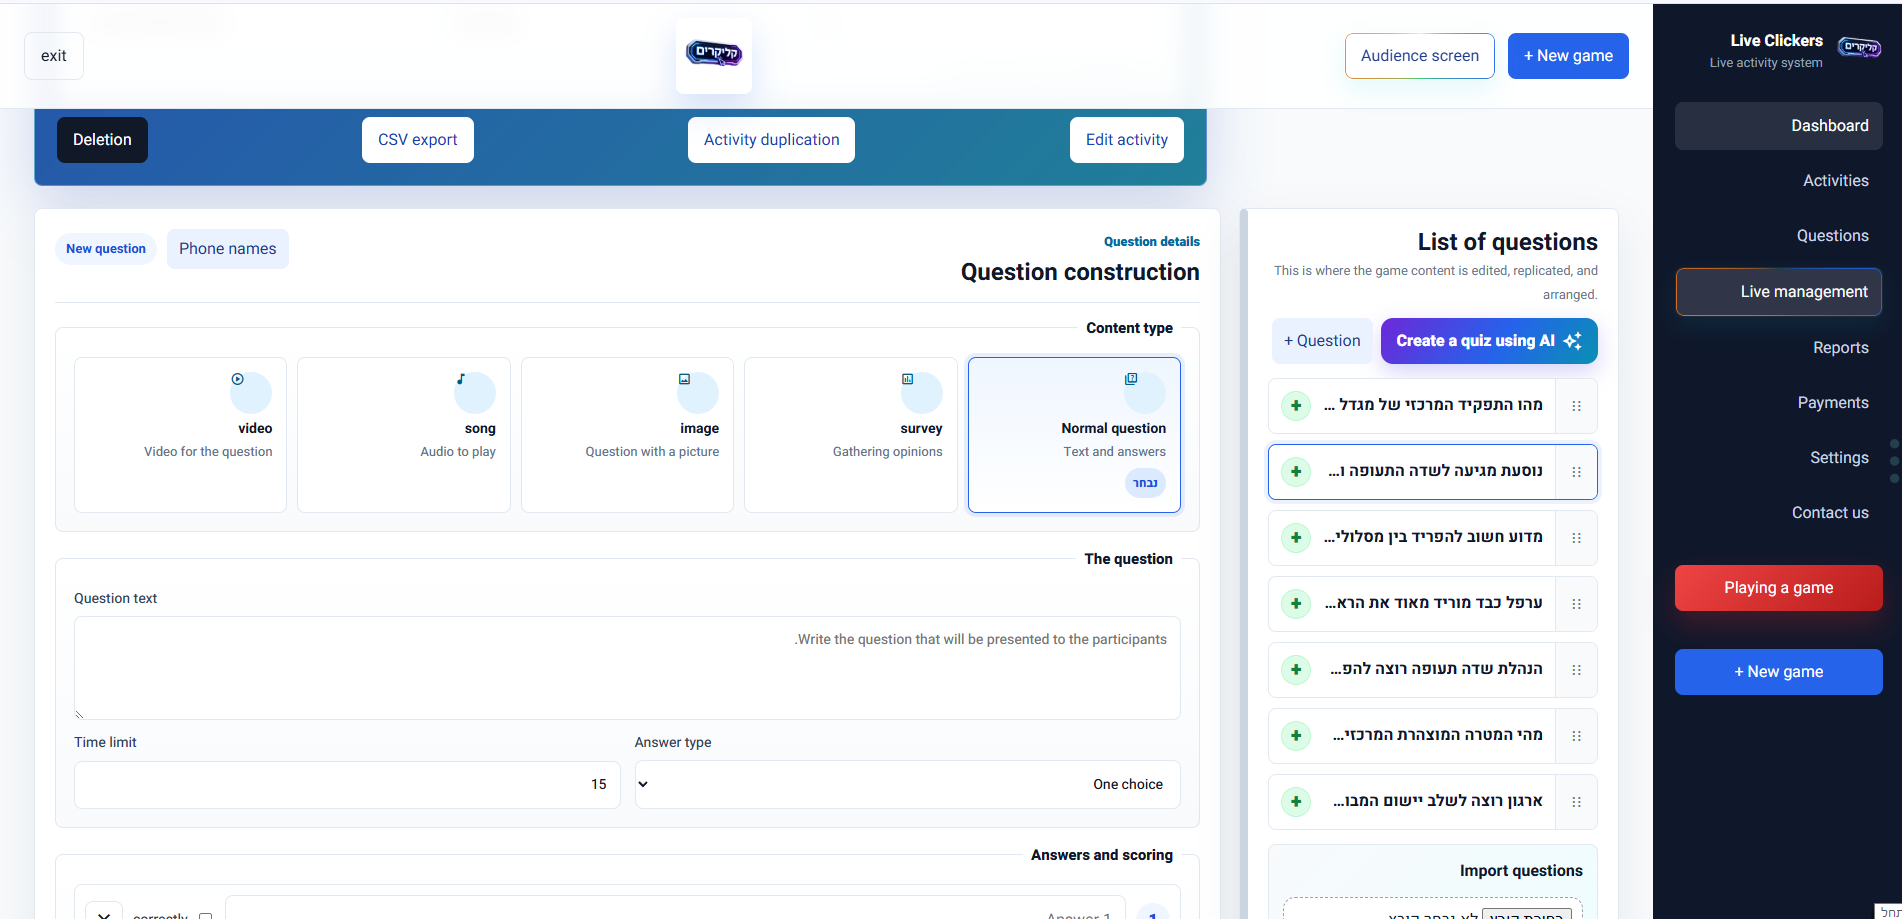
Task: Click the red Playing a game button
Action: pos(1779,588)
